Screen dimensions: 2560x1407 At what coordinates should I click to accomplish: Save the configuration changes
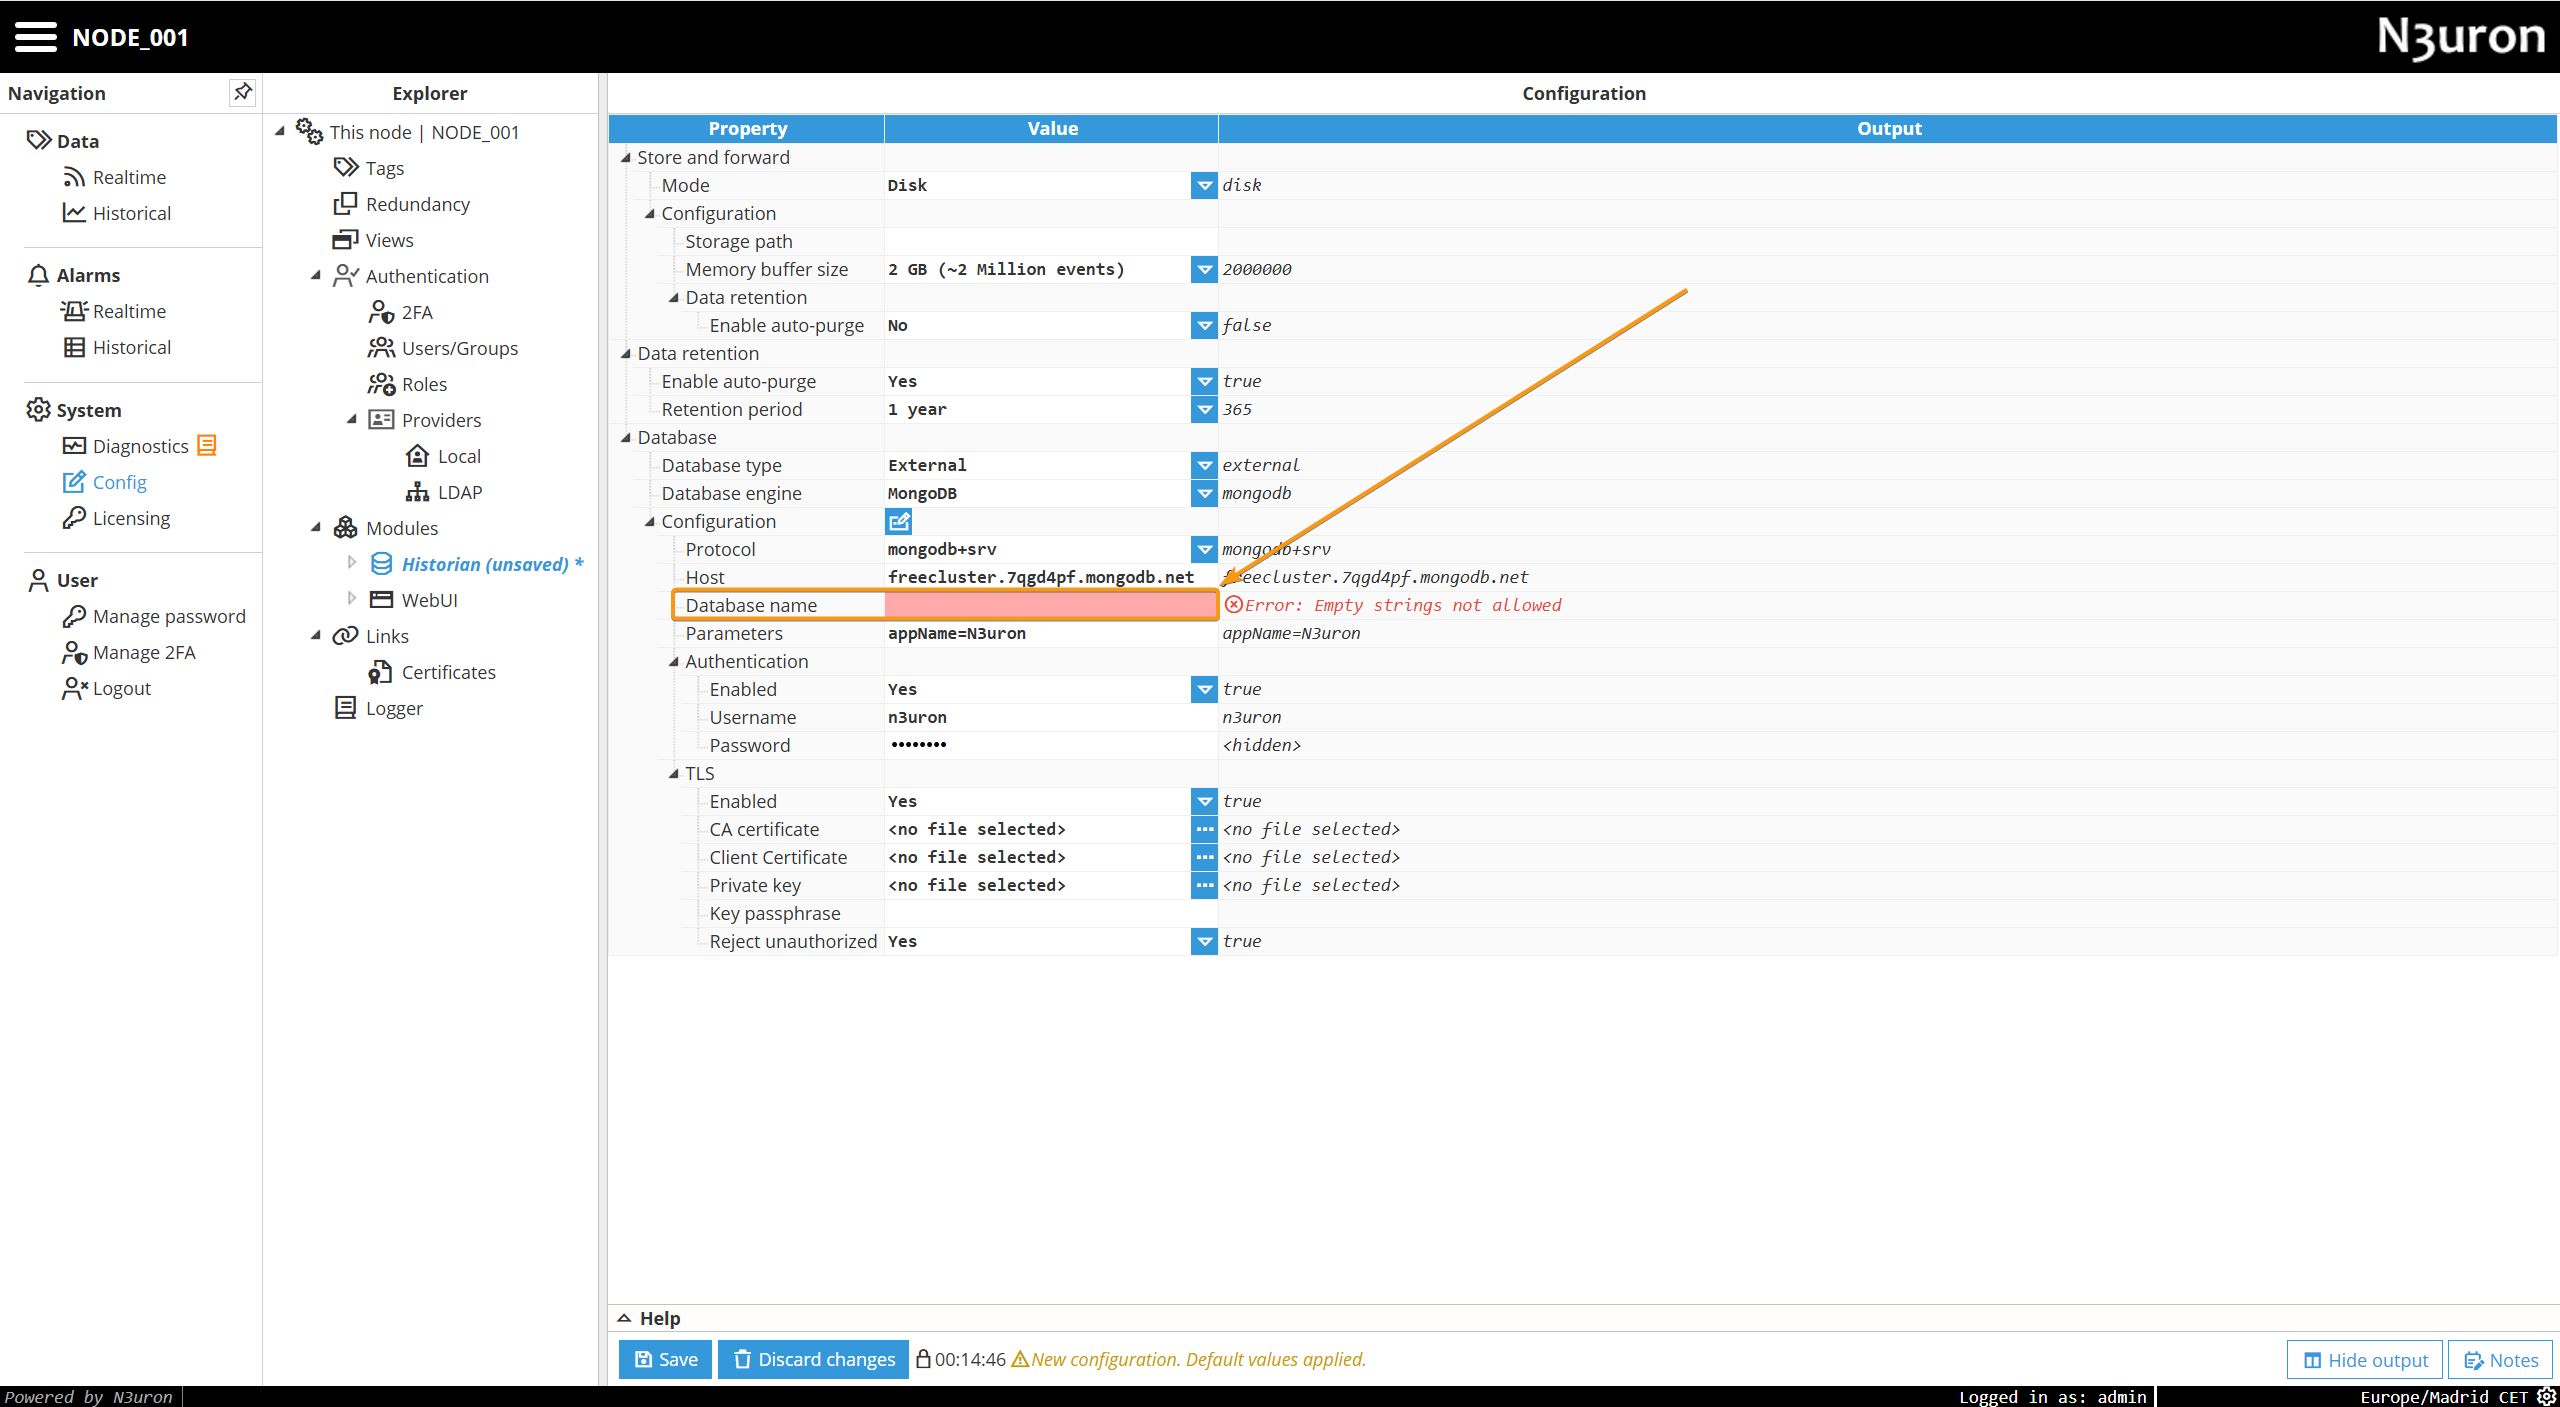point(665,1359)
